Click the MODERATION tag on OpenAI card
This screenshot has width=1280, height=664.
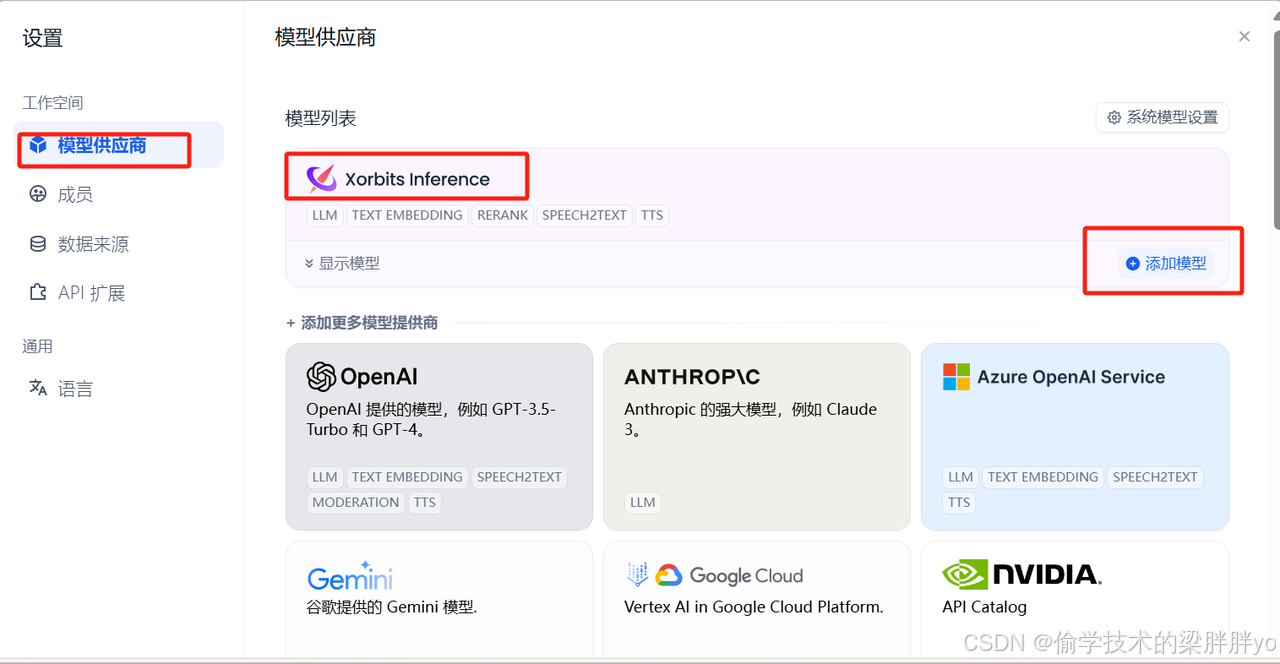tap(355, 502)
